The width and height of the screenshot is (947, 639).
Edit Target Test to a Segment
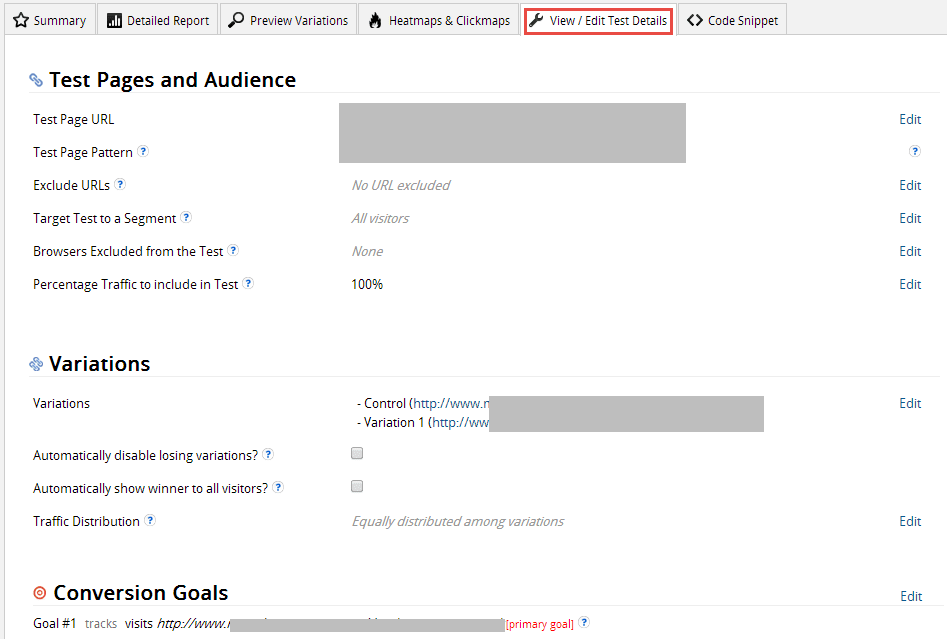pos(910,219)
